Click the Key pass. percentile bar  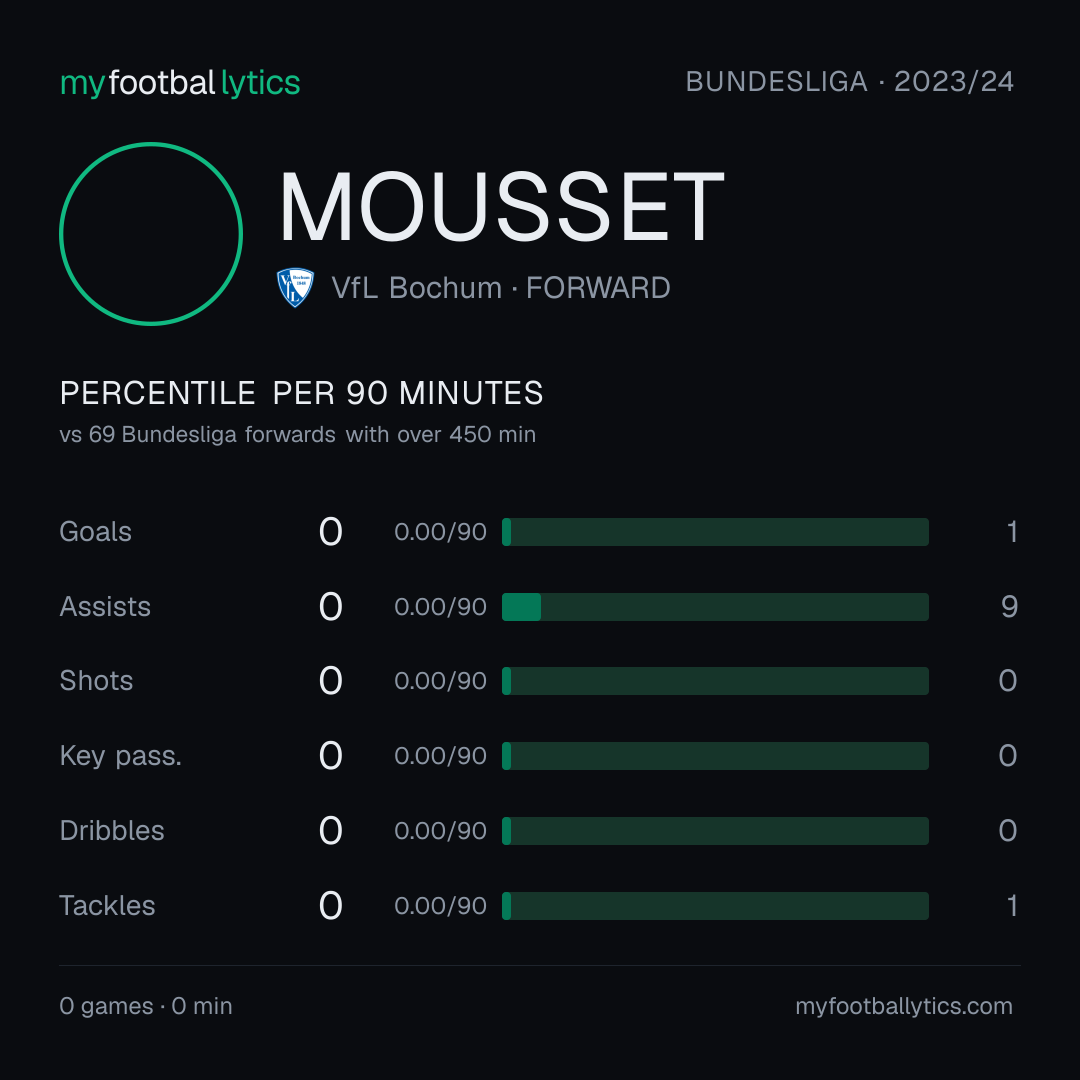715,756
